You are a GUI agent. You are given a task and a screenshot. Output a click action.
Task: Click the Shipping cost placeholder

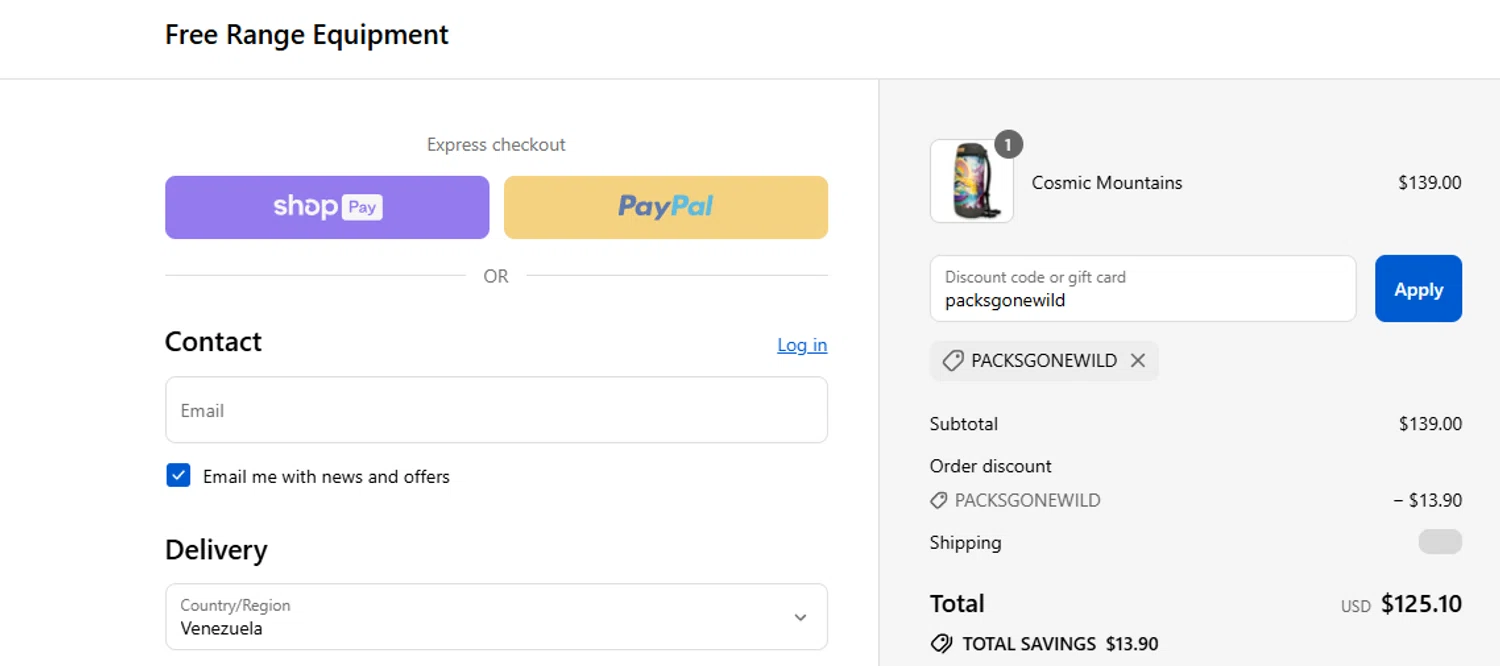(1440, 542)
